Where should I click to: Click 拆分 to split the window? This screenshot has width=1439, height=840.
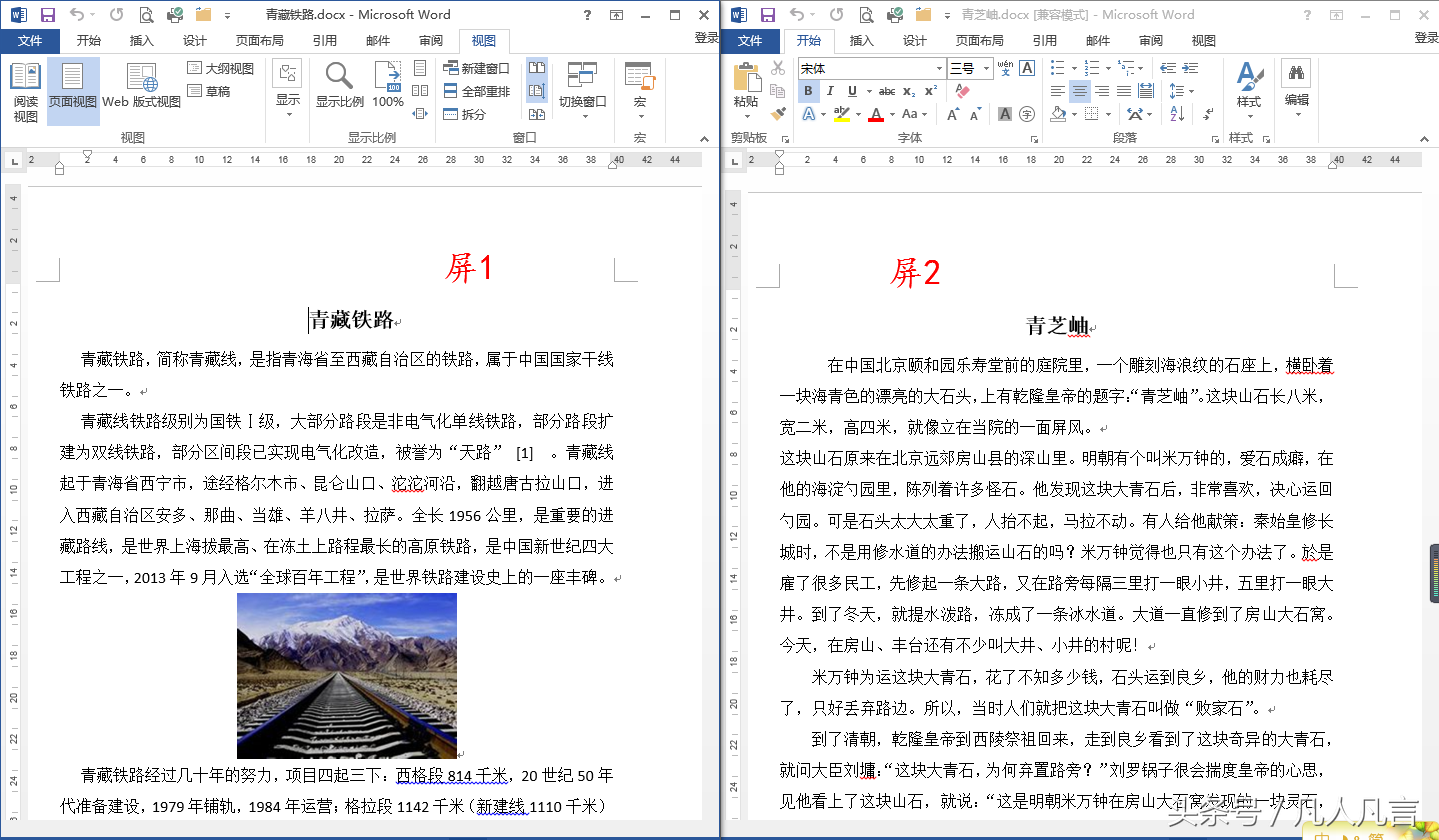pyautogui.click(x=465, y=114)
